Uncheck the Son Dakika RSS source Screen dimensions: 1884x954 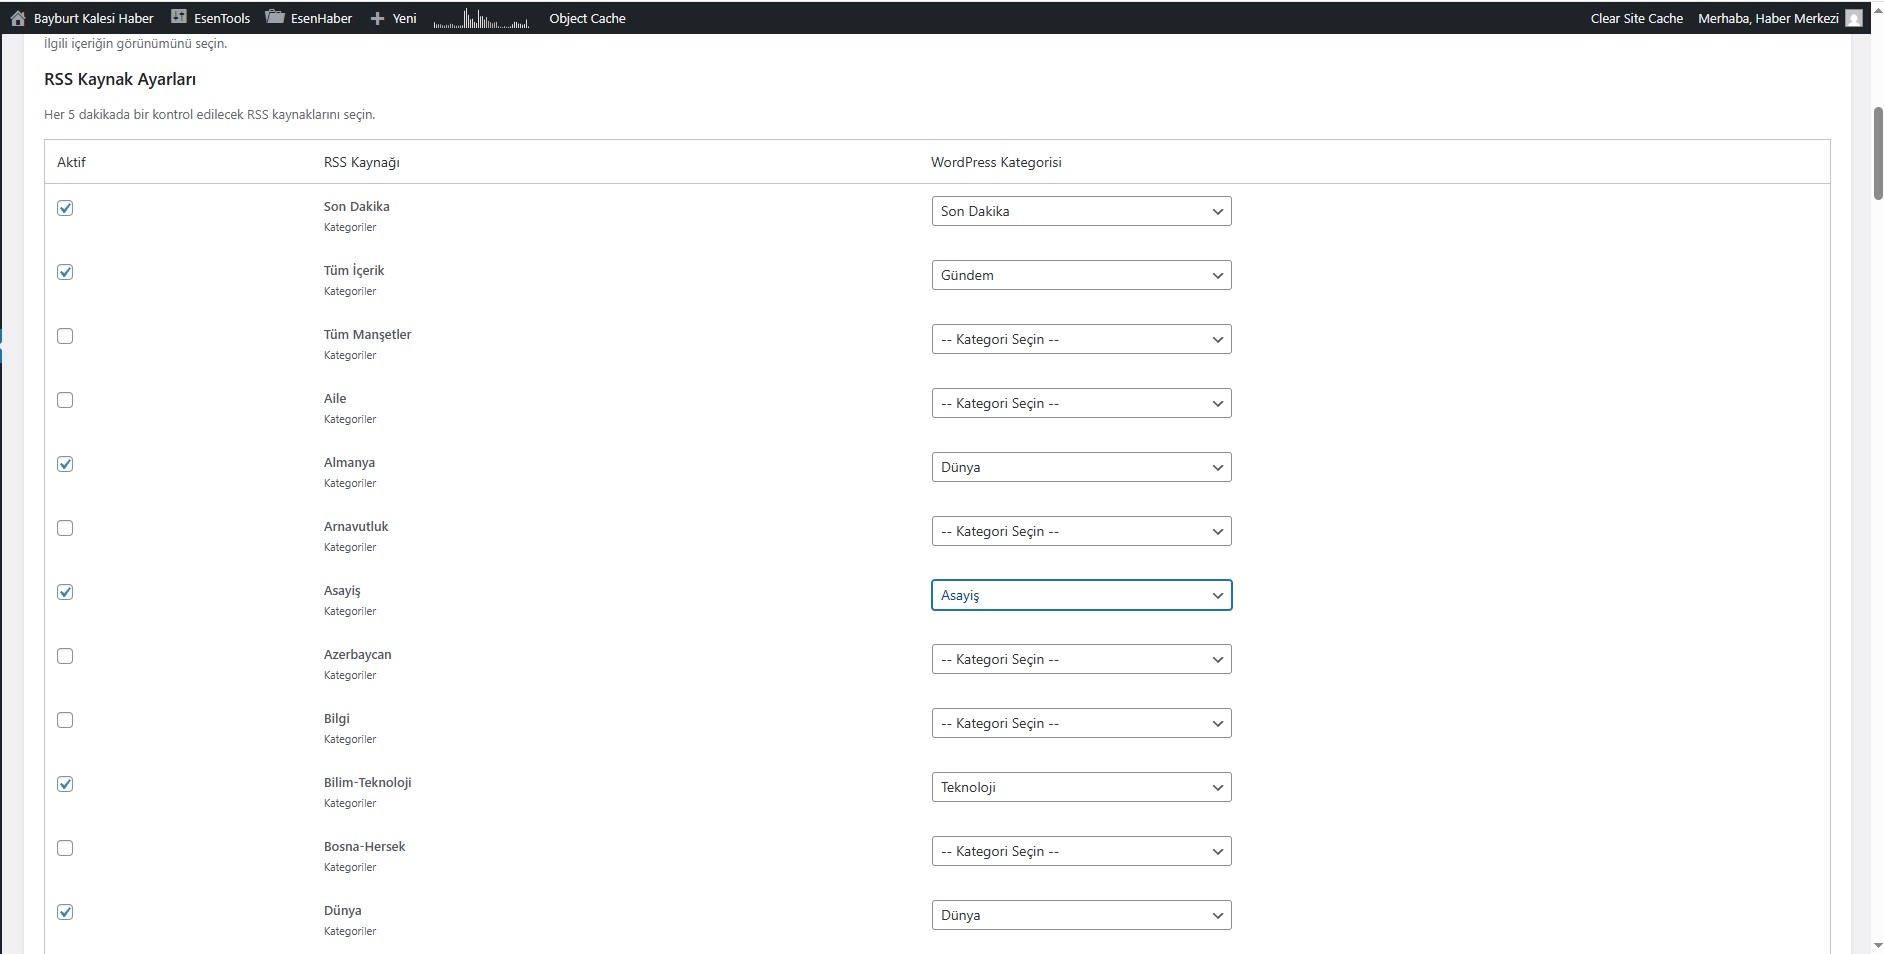(65, 208)
